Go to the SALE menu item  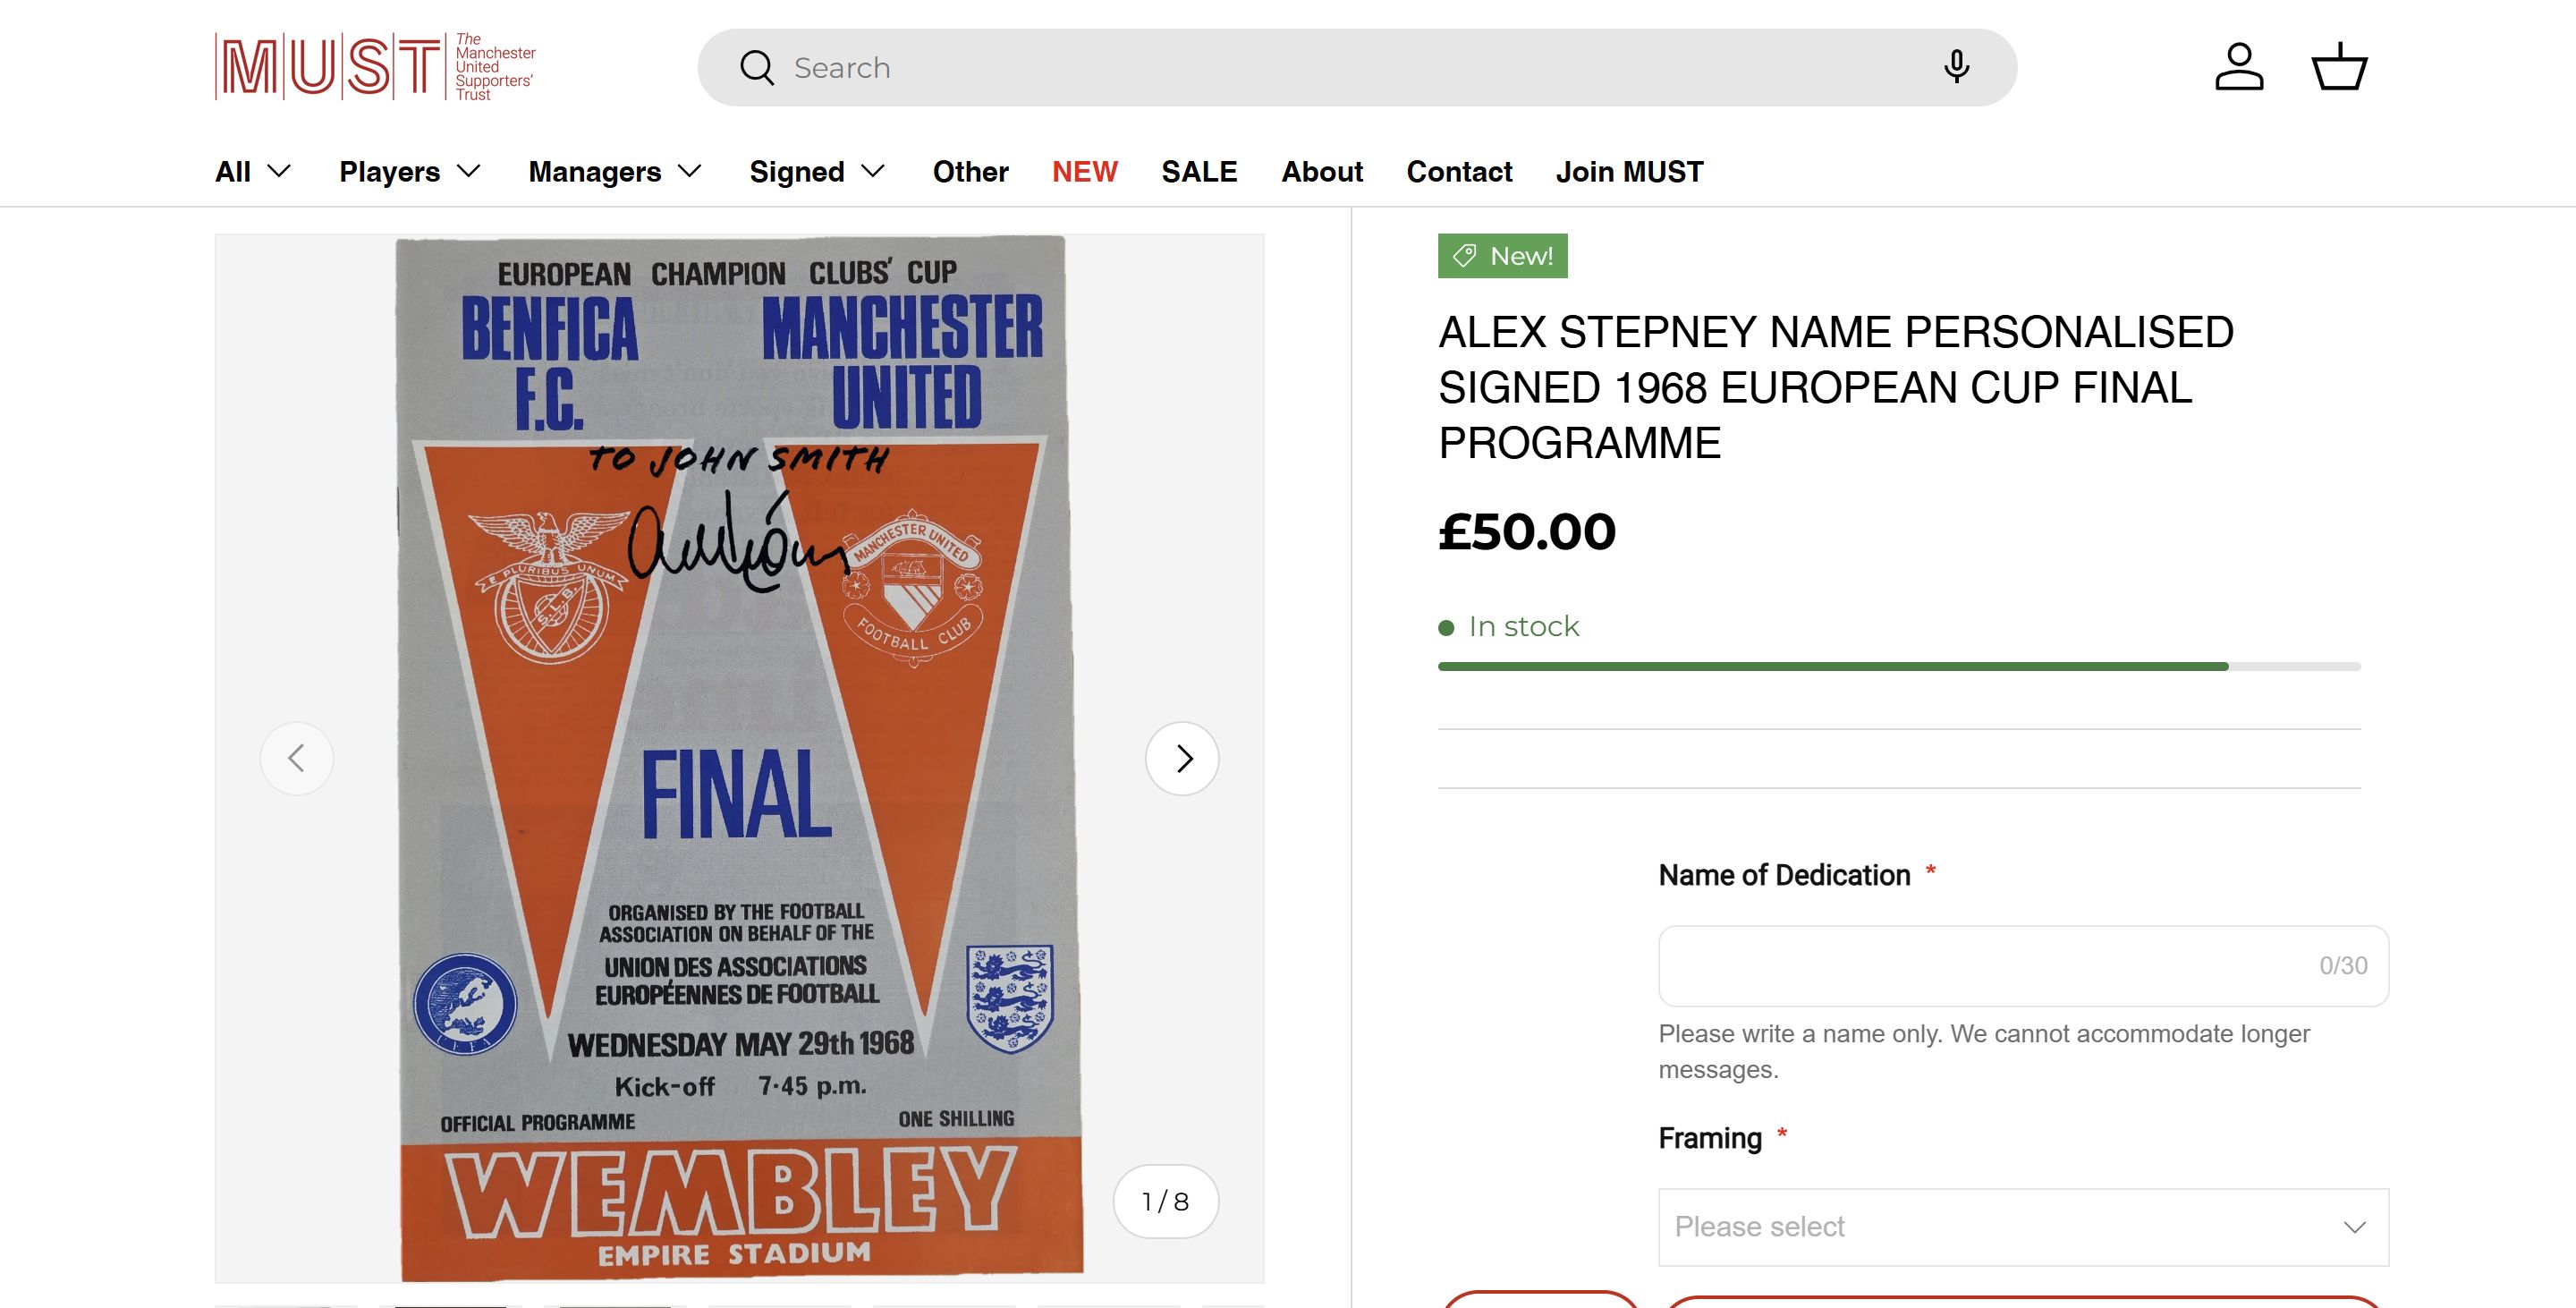1199,172
